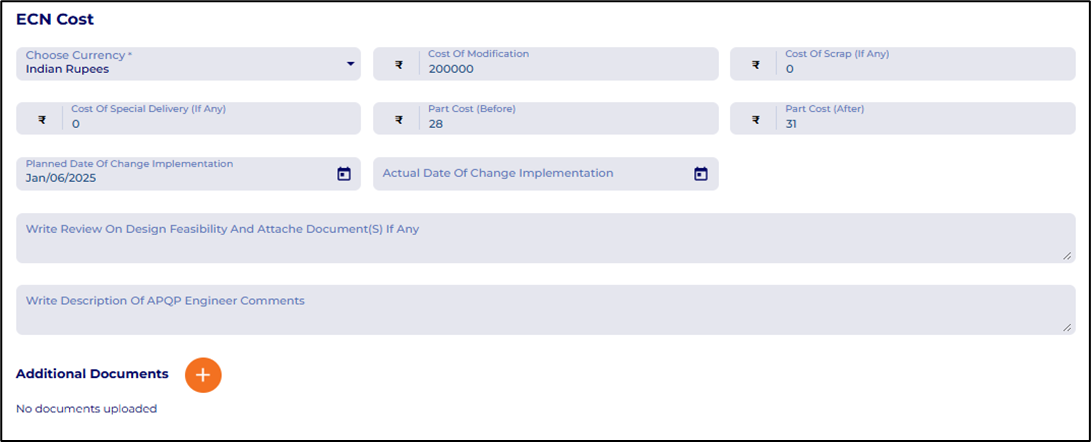
Task: Focus the Cost Of Special Delivery input
Action: tap(200, 124)
